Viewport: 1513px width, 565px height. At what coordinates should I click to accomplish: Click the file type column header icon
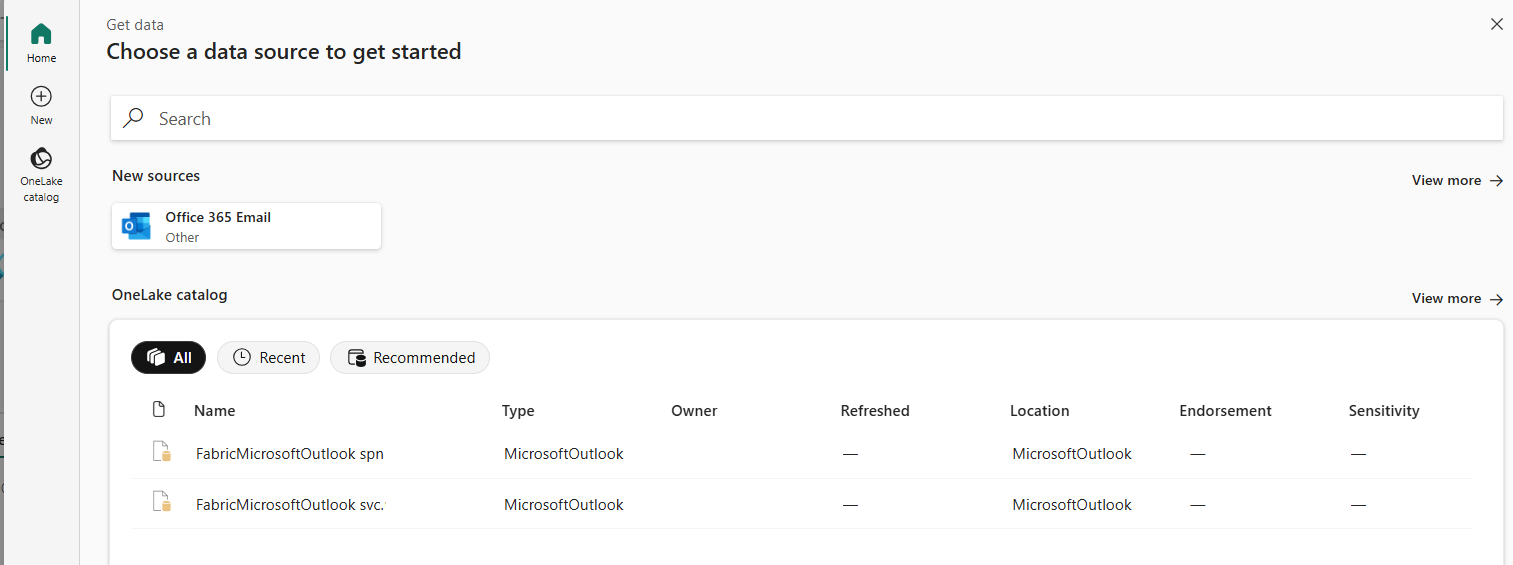click(x=158, y=409)
